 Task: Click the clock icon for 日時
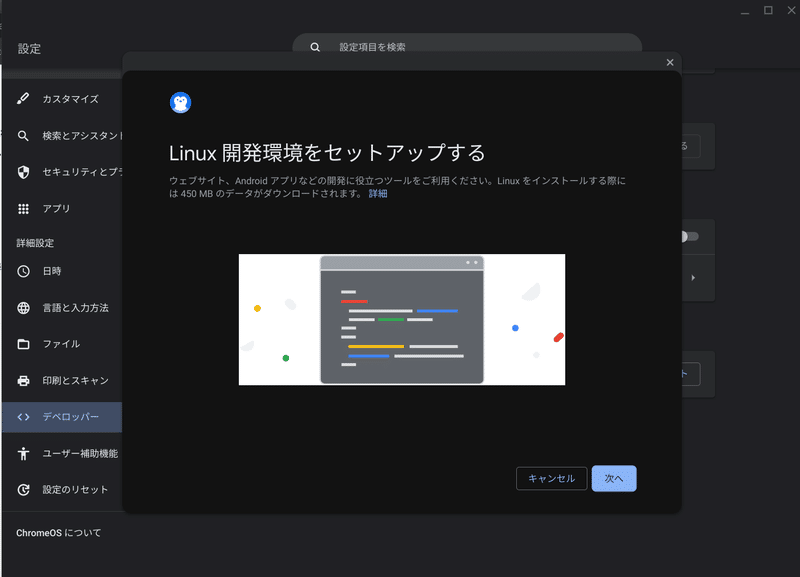(23, 271)
